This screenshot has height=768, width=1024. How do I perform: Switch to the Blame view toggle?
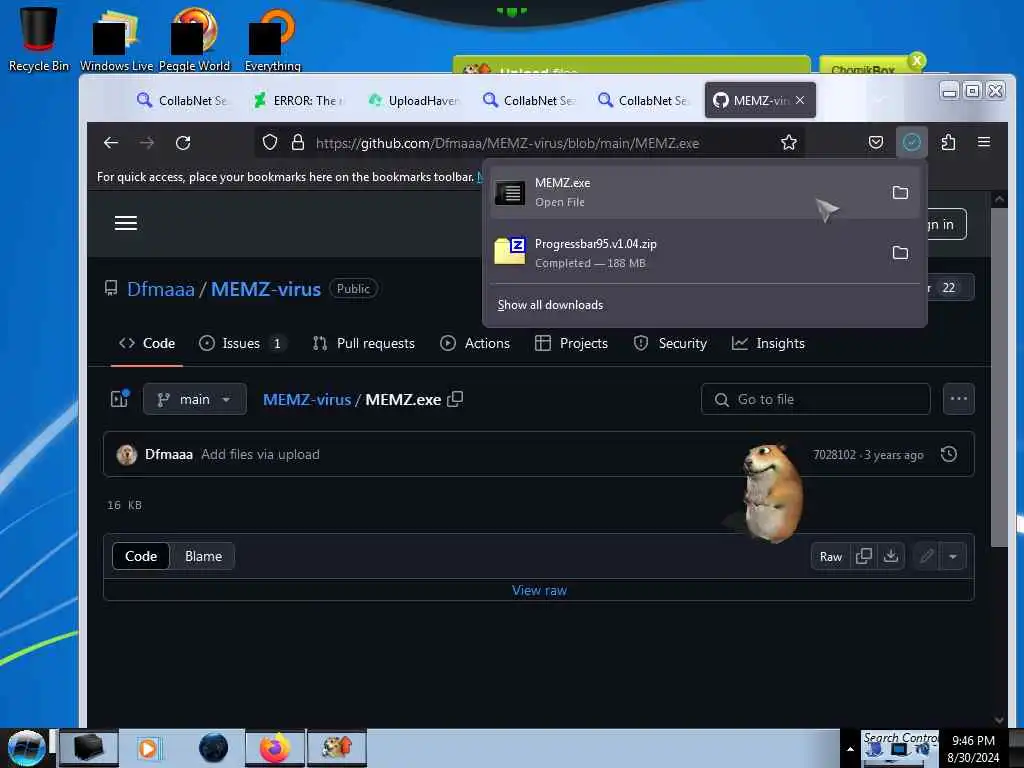click(x=203, y=556)
